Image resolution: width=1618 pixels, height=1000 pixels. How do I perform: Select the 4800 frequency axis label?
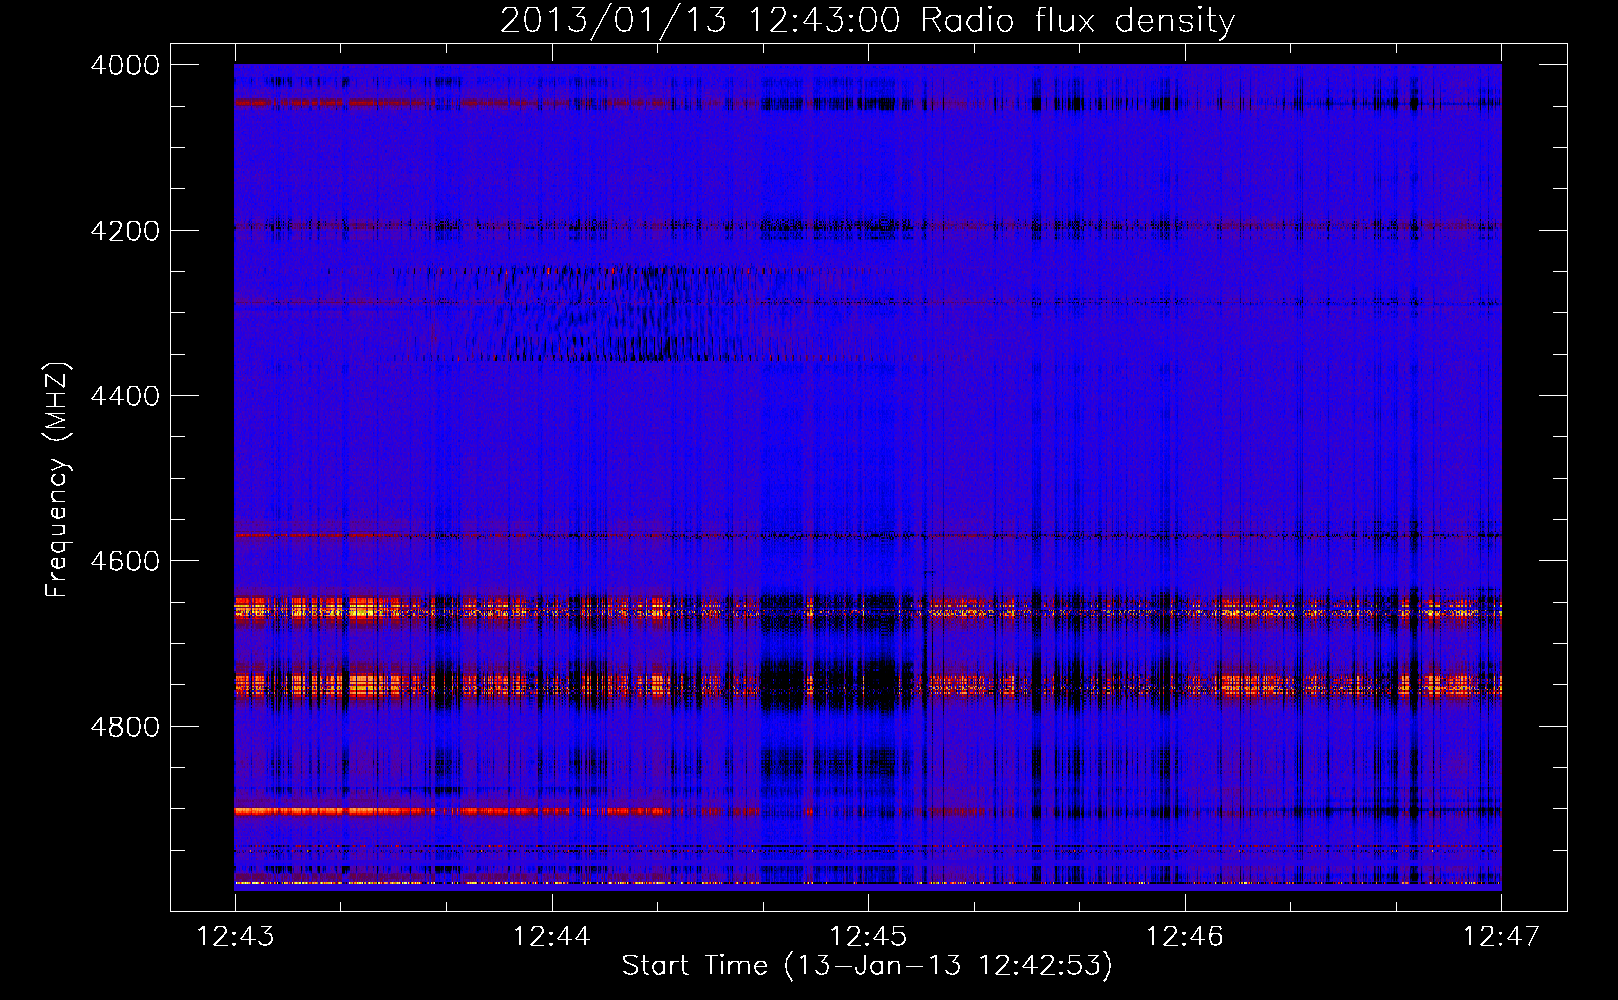point(125,727)
